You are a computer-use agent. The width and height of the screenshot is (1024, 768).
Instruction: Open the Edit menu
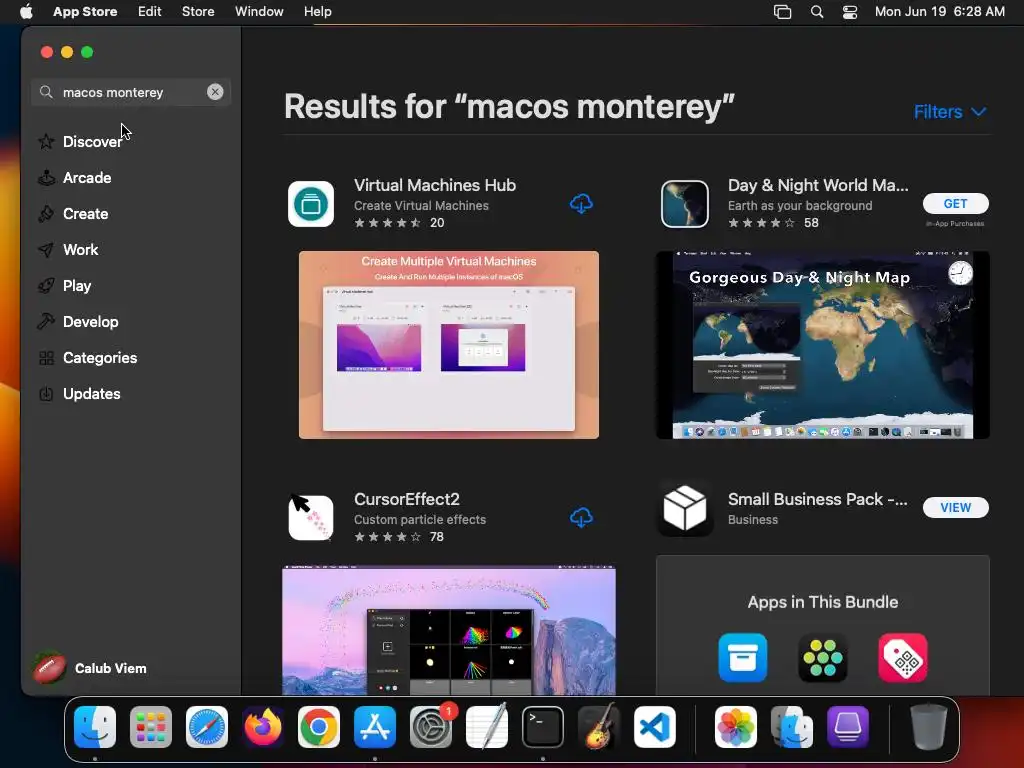pyautogui.click(x=150, y=12)
